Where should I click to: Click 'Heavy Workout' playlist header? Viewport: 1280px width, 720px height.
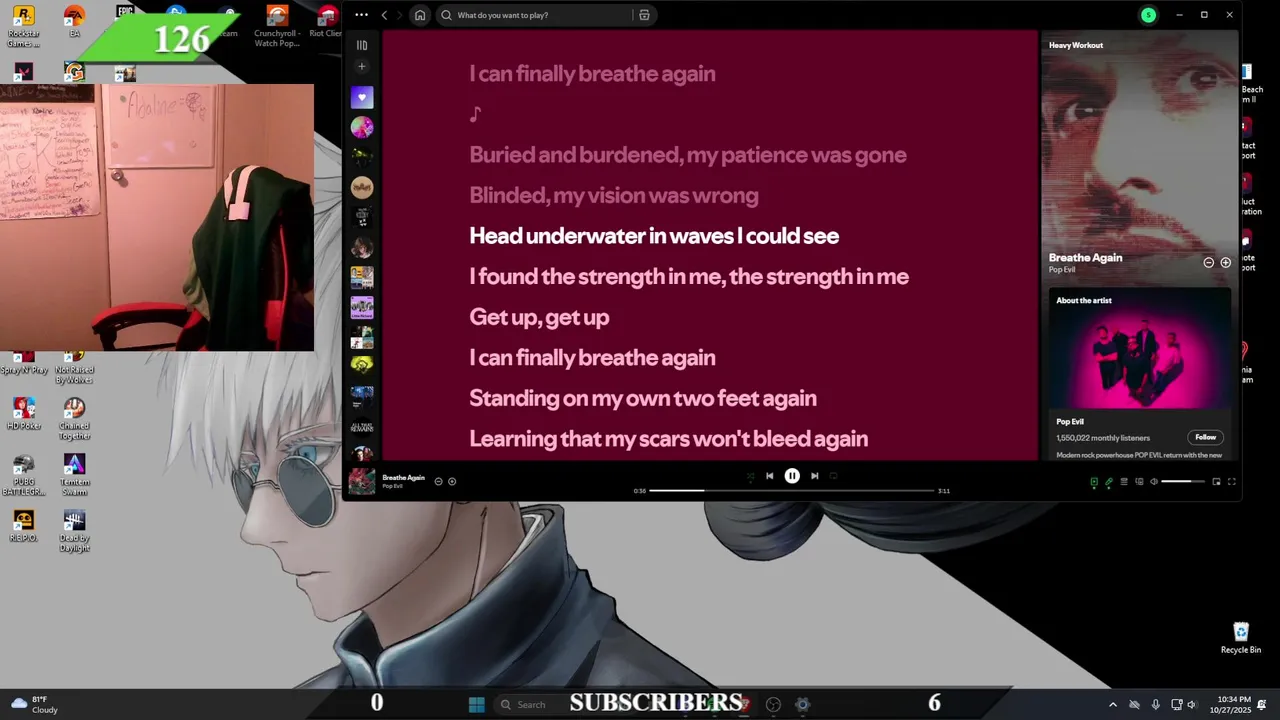point(1076,45)
